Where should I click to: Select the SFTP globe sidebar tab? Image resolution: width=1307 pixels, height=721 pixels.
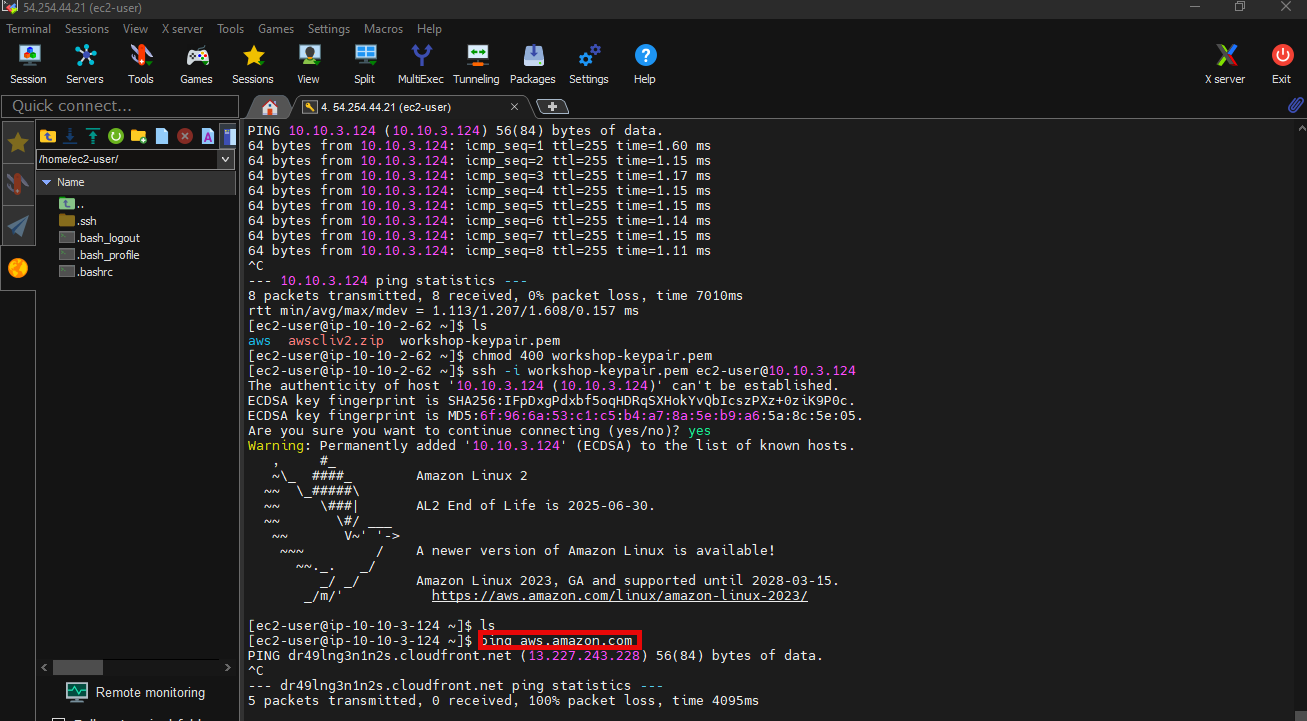click(18, 268)
